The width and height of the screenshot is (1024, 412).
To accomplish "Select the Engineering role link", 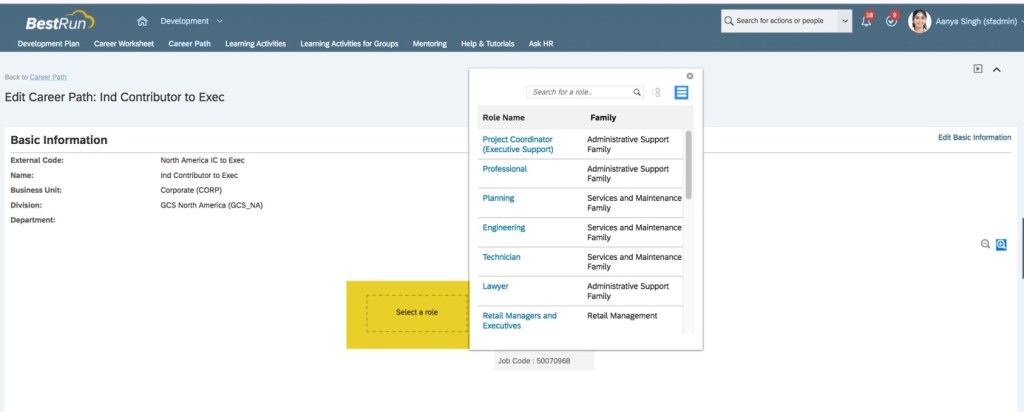I will (x=503, y=228).
